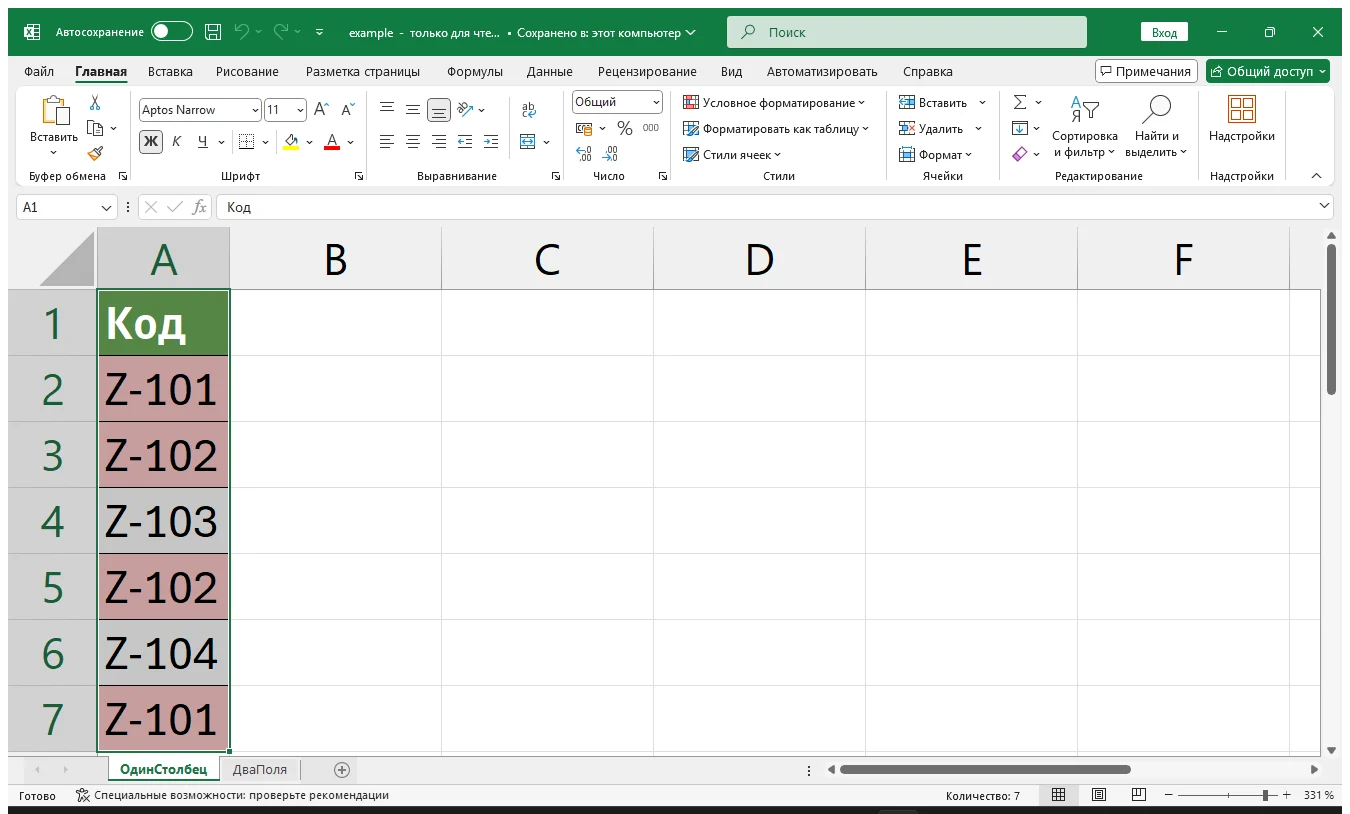Add new sheet with plus icon
This screenshot has width=1350, height=814.
coord(342,770)
